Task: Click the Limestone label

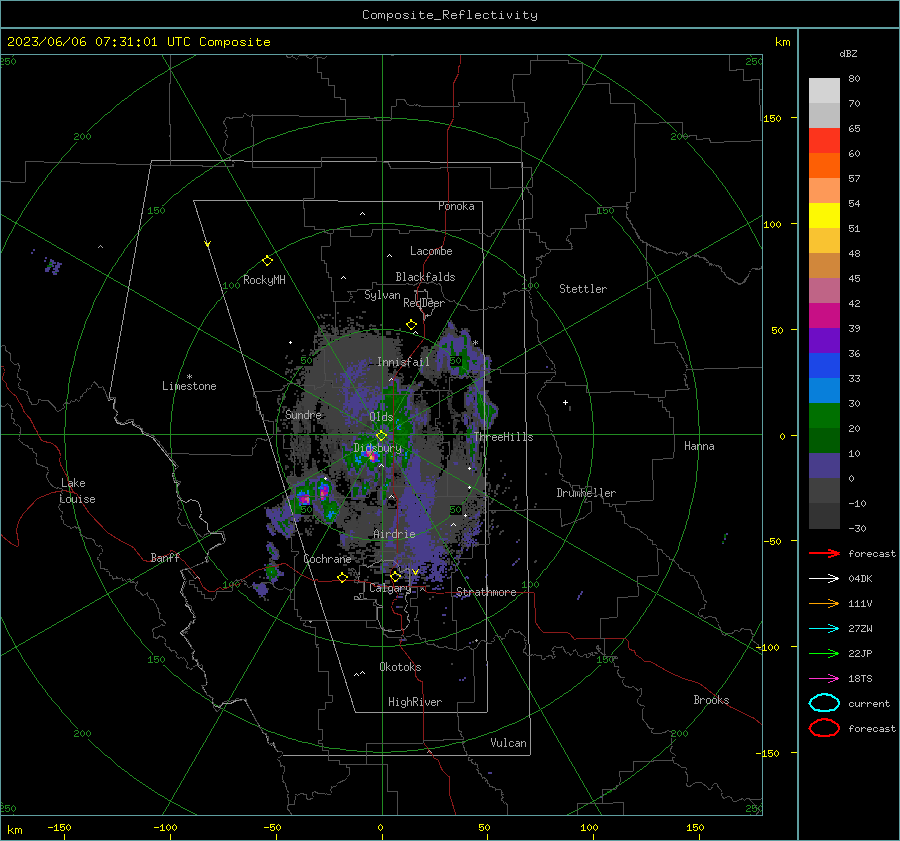Action: point(189,386)
